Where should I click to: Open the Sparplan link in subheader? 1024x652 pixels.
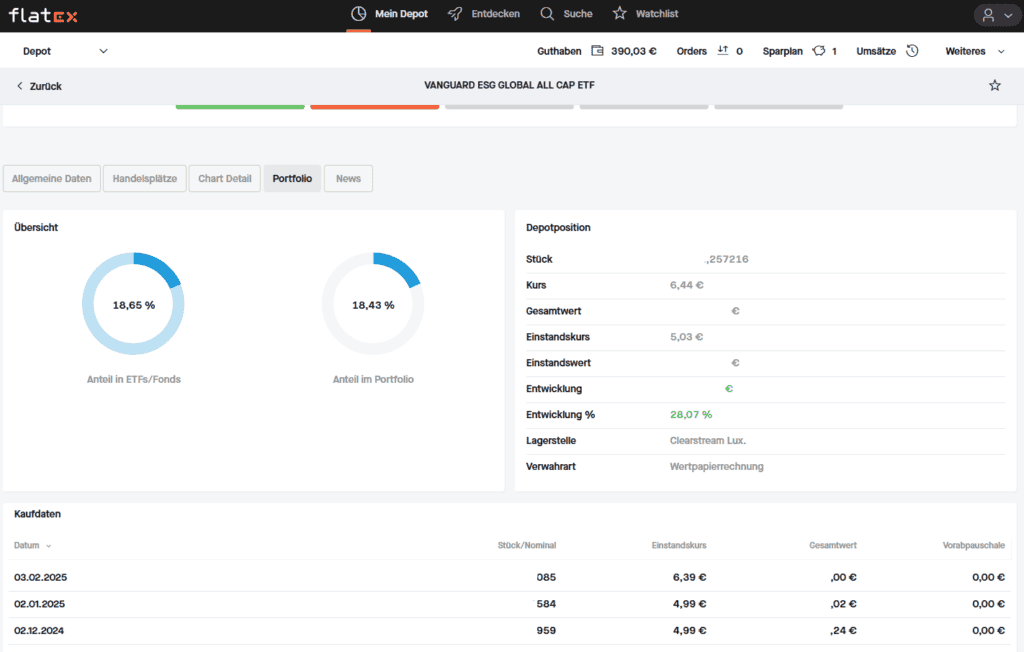(800, 51)
